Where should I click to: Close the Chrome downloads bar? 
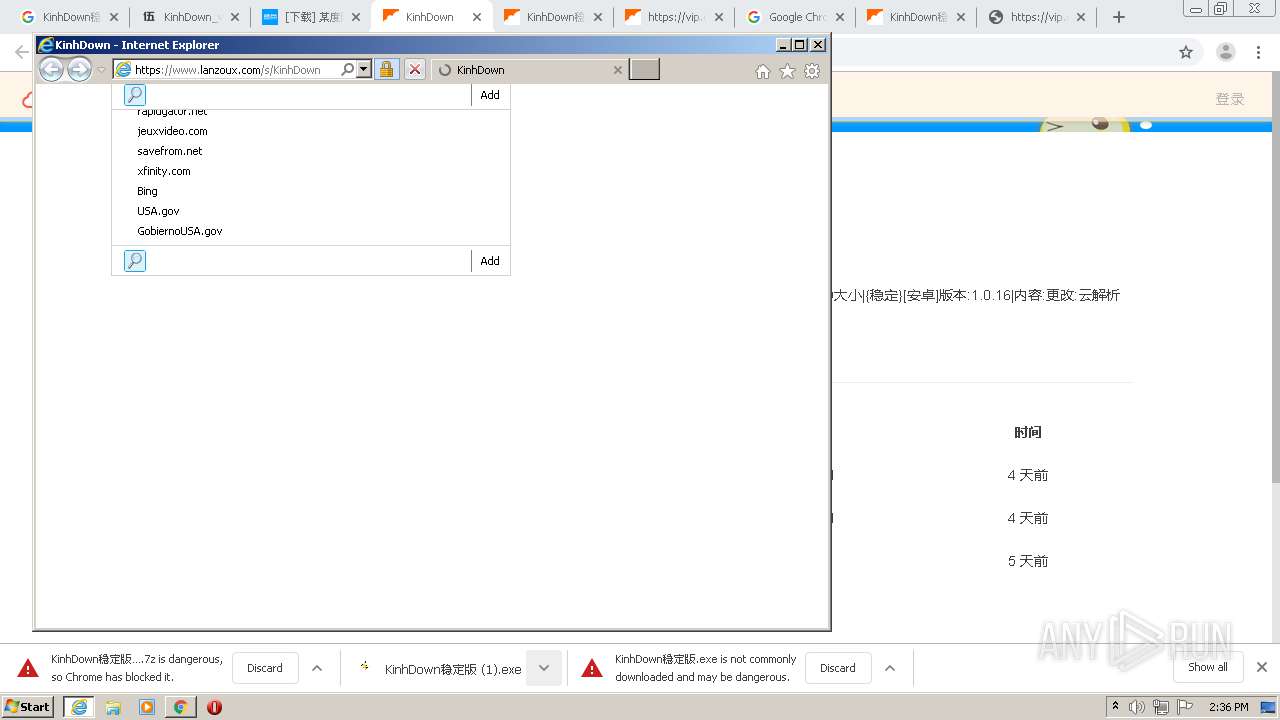[x=1262, y=667]
